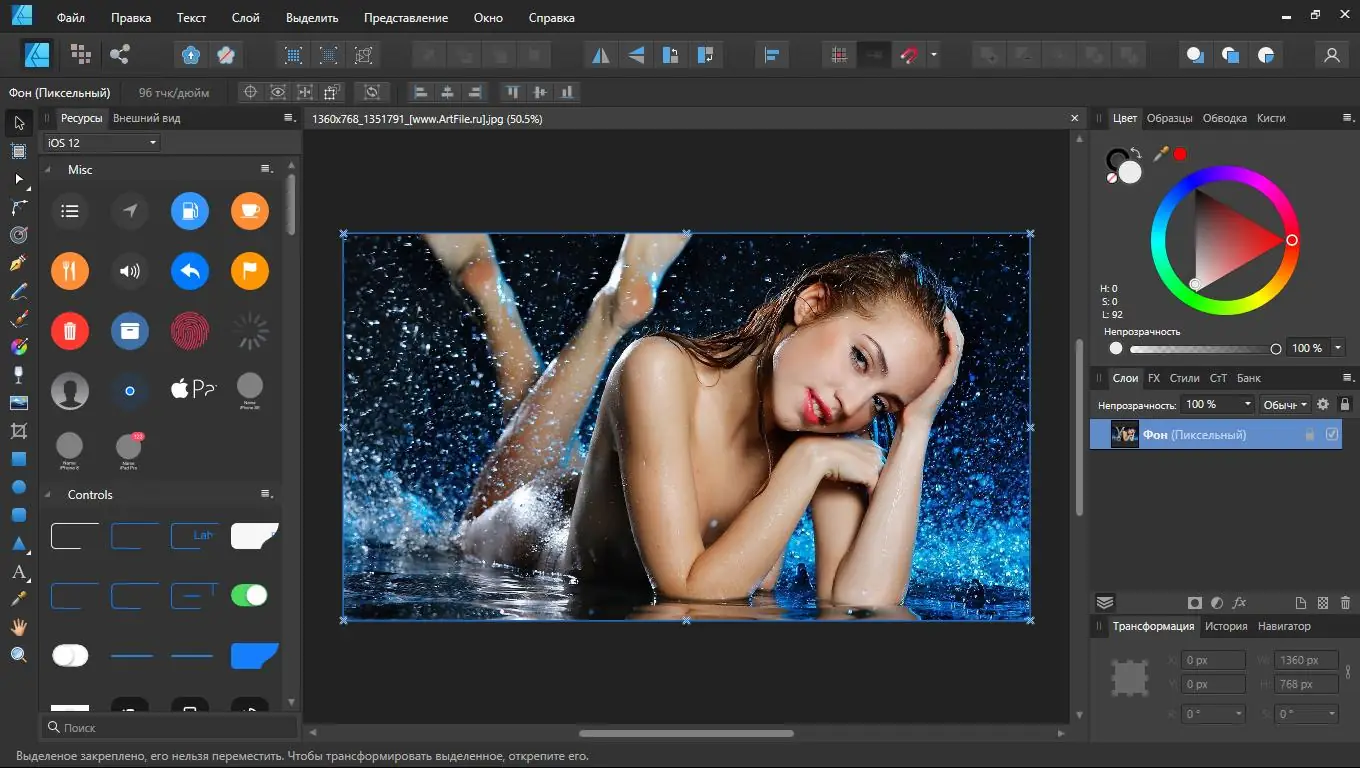This screenshot has height=768, width=1360.
Task: Click the green toggle switch asset
Action: pyautogui.click(x=249, y=595)
